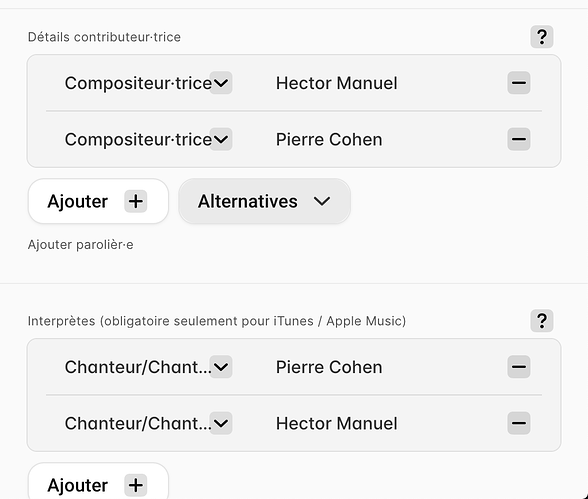
Task: Open role dropdown for Hector Manuel composer row
Action: pos(221,83)
